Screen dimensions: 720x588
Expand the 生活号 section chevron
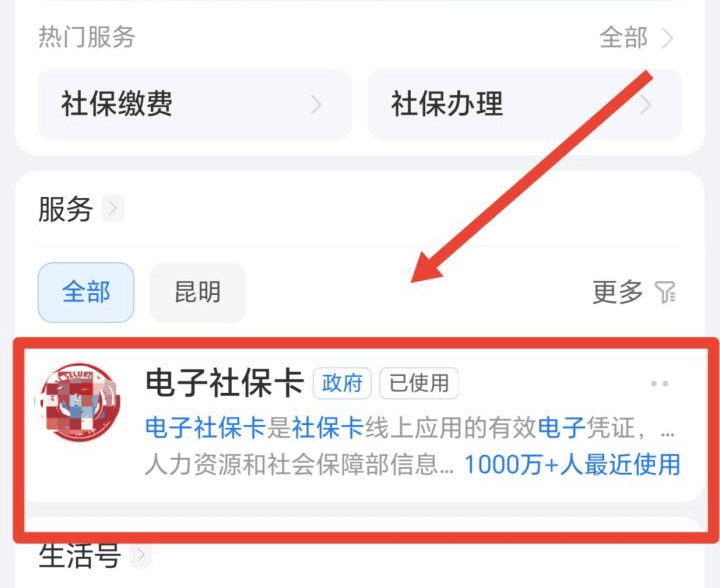pyautogui.click(x=141, y=555)
